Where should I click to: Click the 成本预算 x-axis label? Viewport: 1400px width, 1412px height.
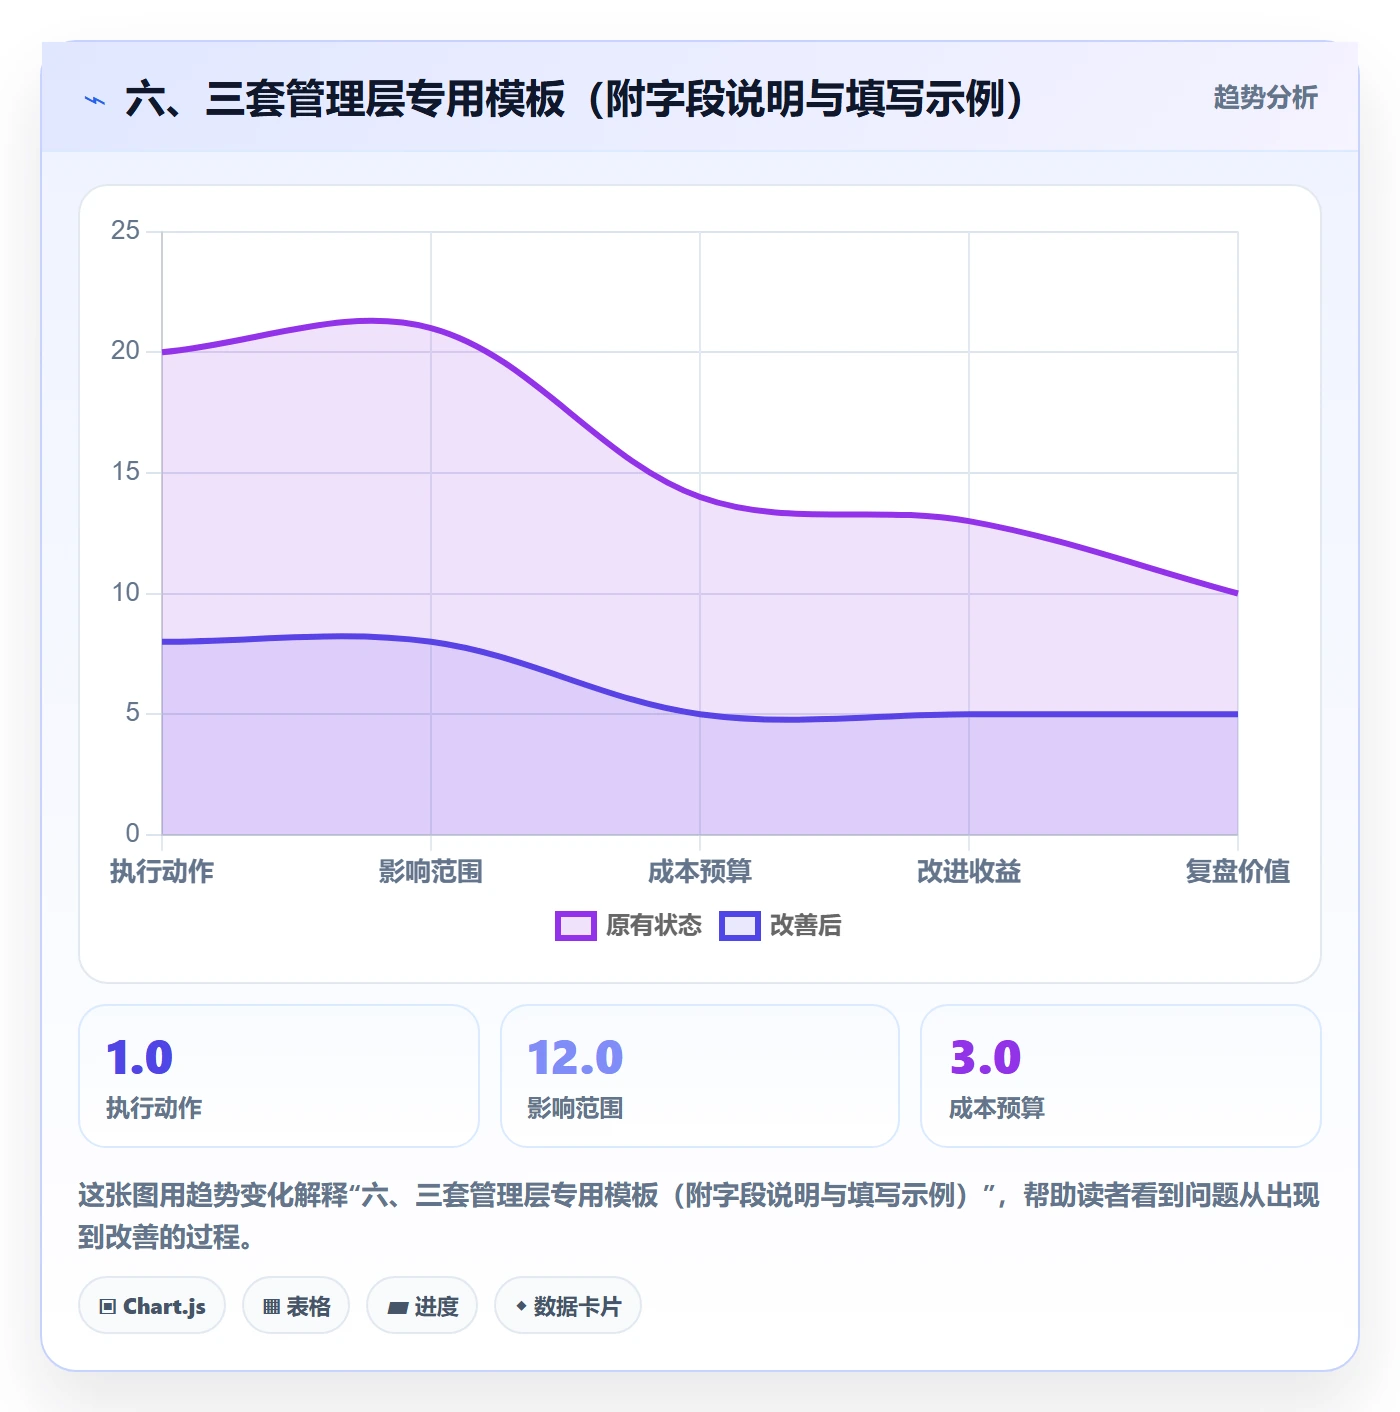point(700,871)
